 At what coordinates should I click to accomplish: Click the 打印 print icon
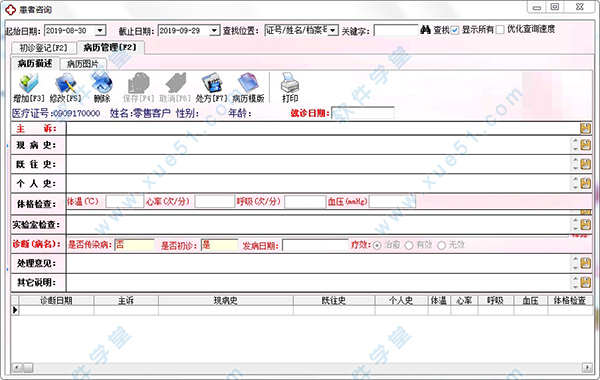(x=290, y=83)
